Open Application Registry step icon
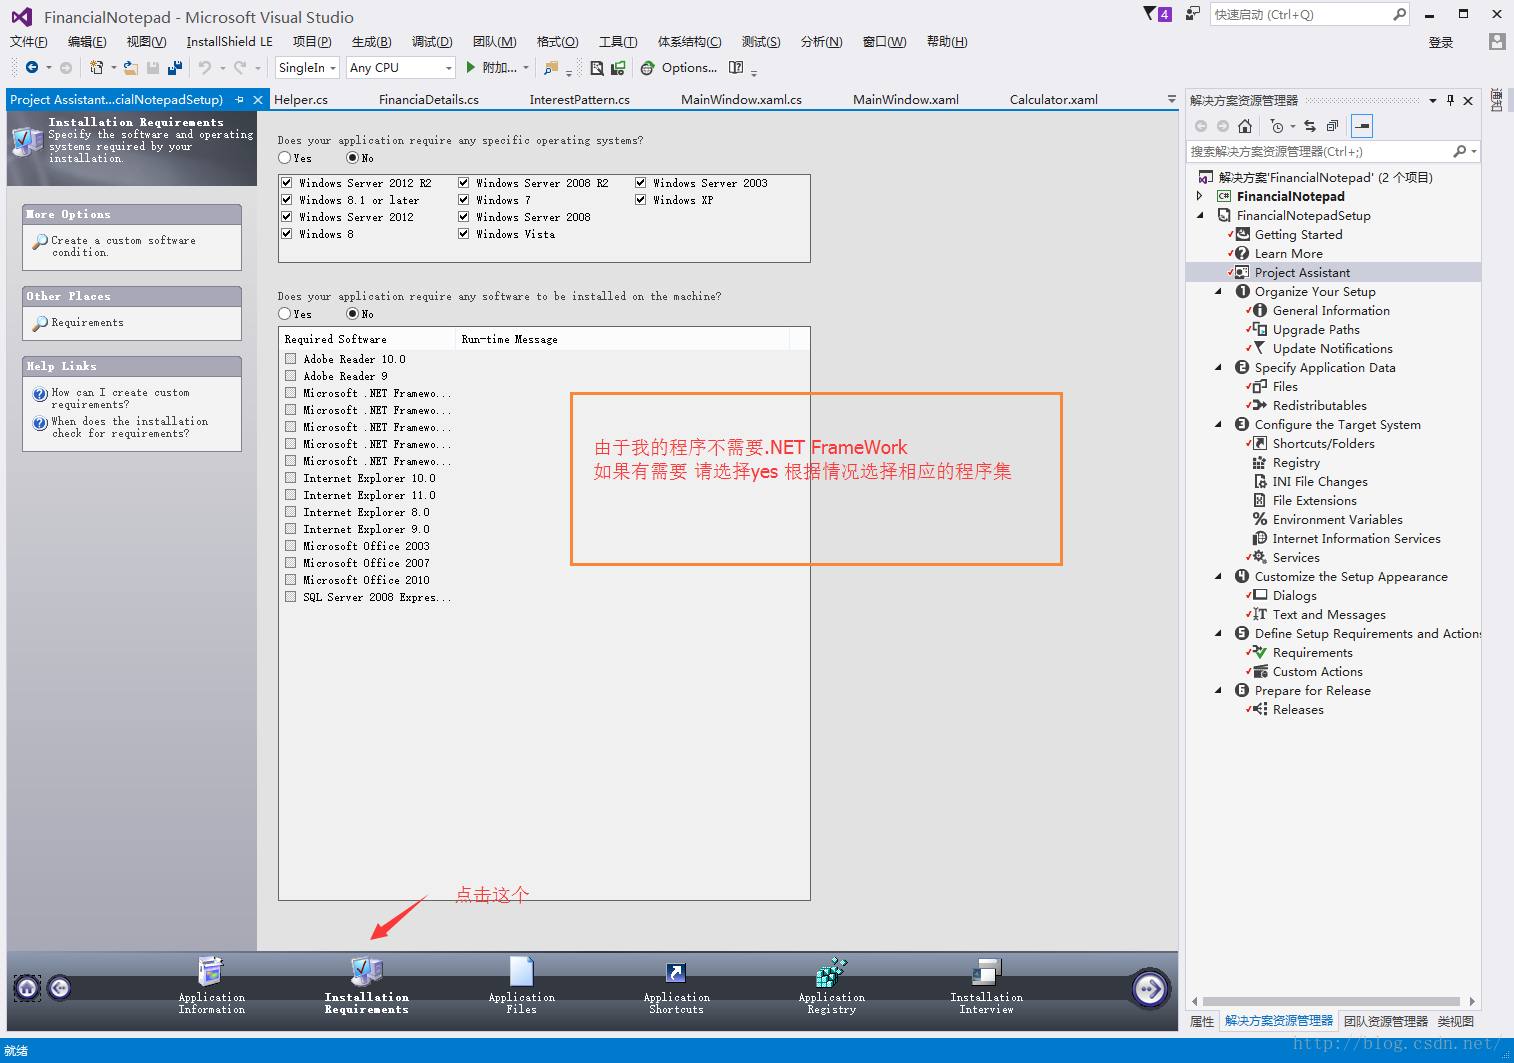Screen dimensions: 1514x1063 831,972
